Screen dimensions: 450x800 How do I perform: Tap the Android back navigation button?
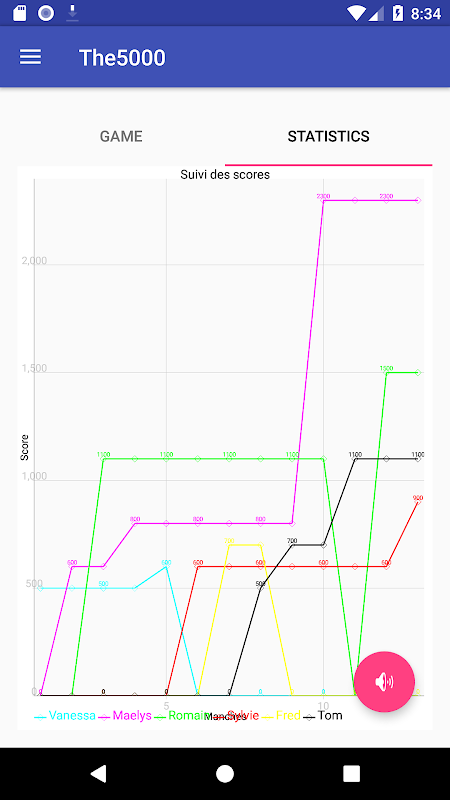pyautogui.click(x=98, y=773)
